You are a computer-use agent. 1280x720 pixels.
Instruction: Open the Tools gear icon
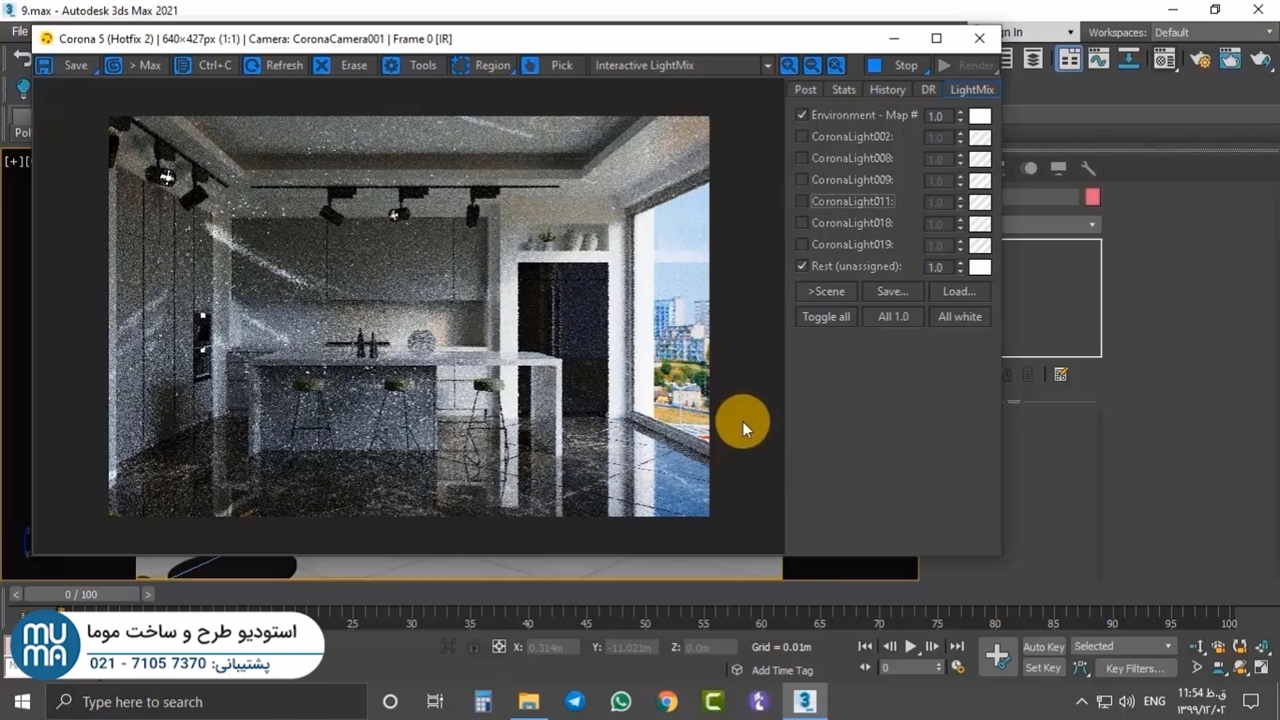coord(391,66)
